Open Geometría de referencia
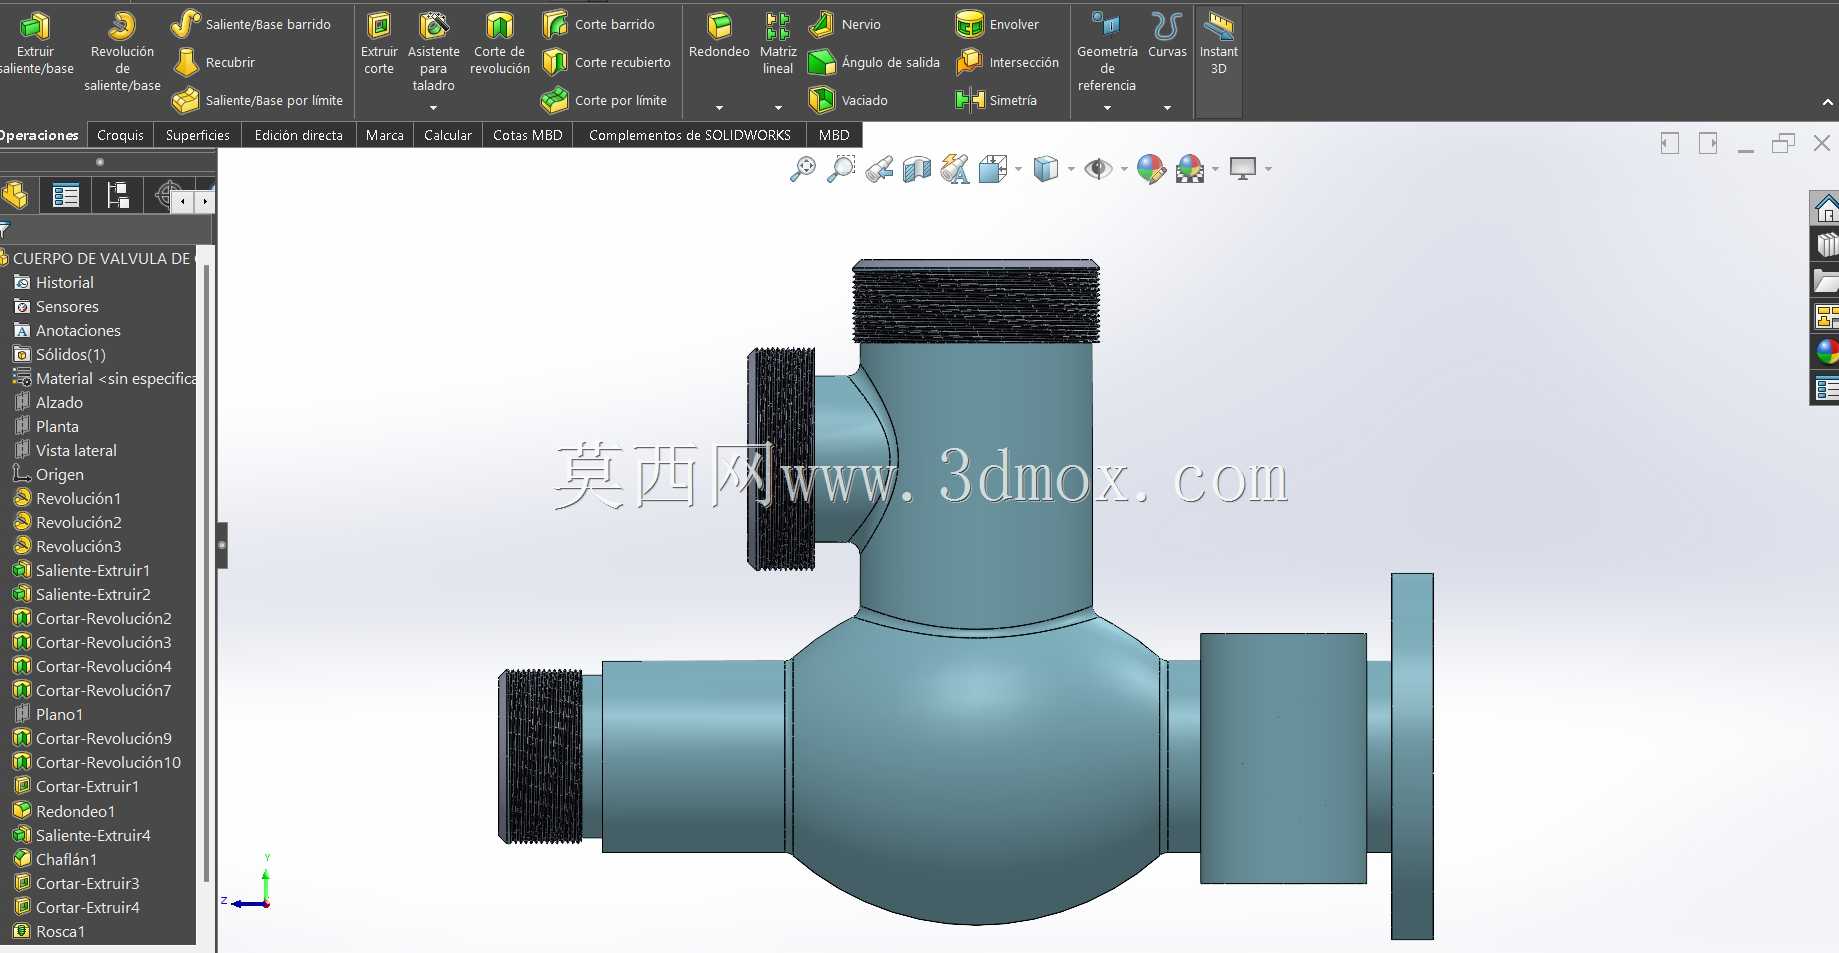Viewport: 1839px width, 953px height. (x=1107, y=52)
